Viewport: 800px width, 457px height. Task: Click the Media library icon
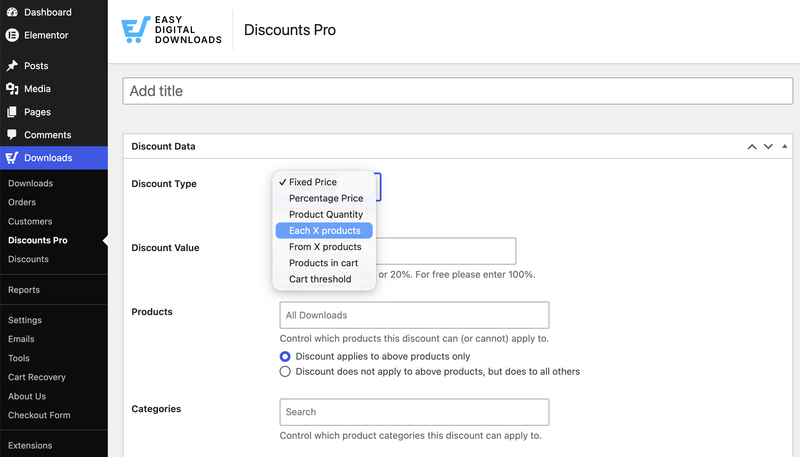click(12, 89)
